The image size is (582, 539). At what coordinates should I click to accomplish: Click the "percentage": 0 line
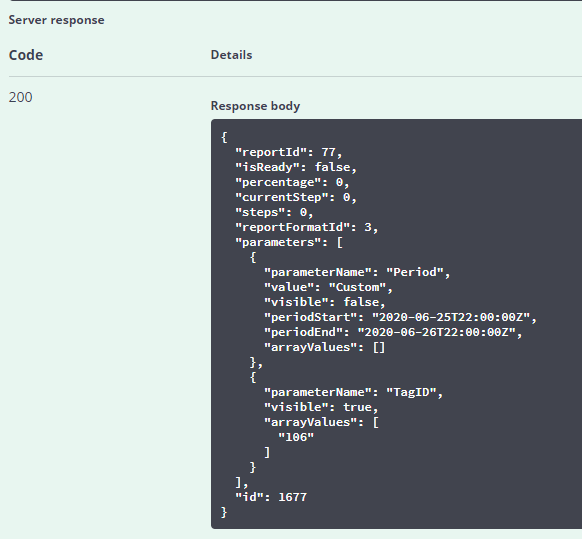tap(292, 182)
